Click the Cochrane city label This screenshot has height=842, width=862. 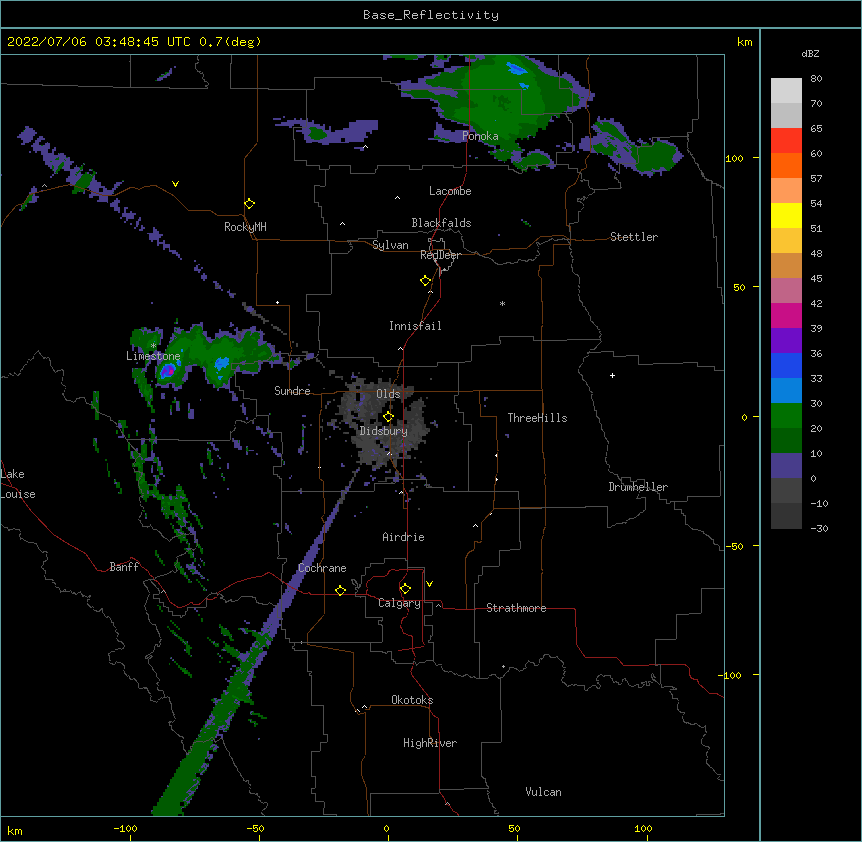pos(322,568)
